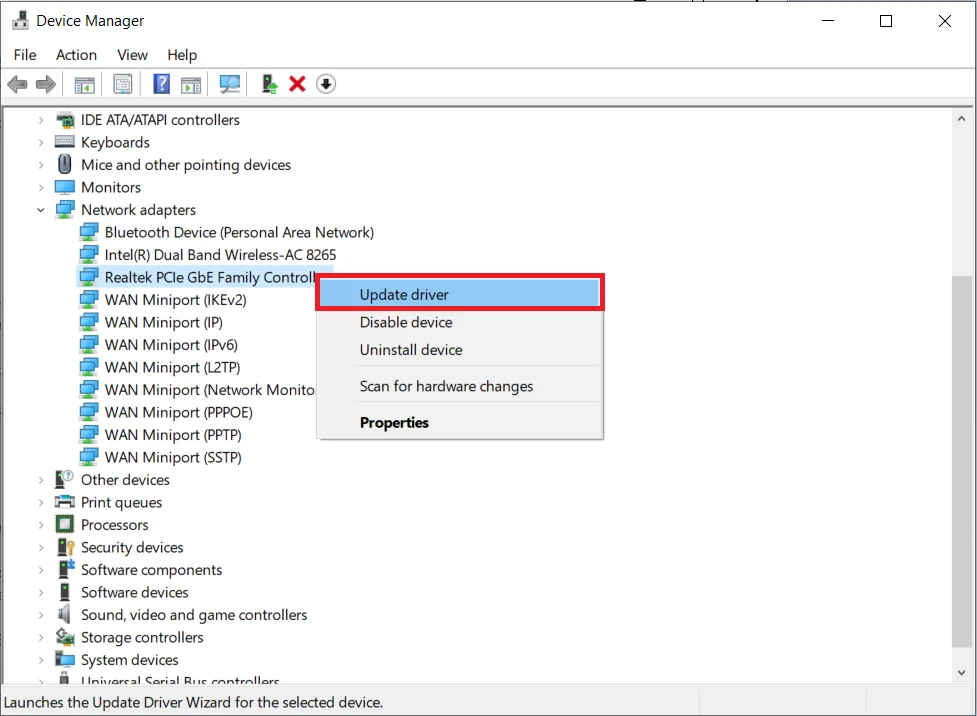Click the Security devices key icon
The width and height of the screenshot is (977, 716).
pos(65,547)
